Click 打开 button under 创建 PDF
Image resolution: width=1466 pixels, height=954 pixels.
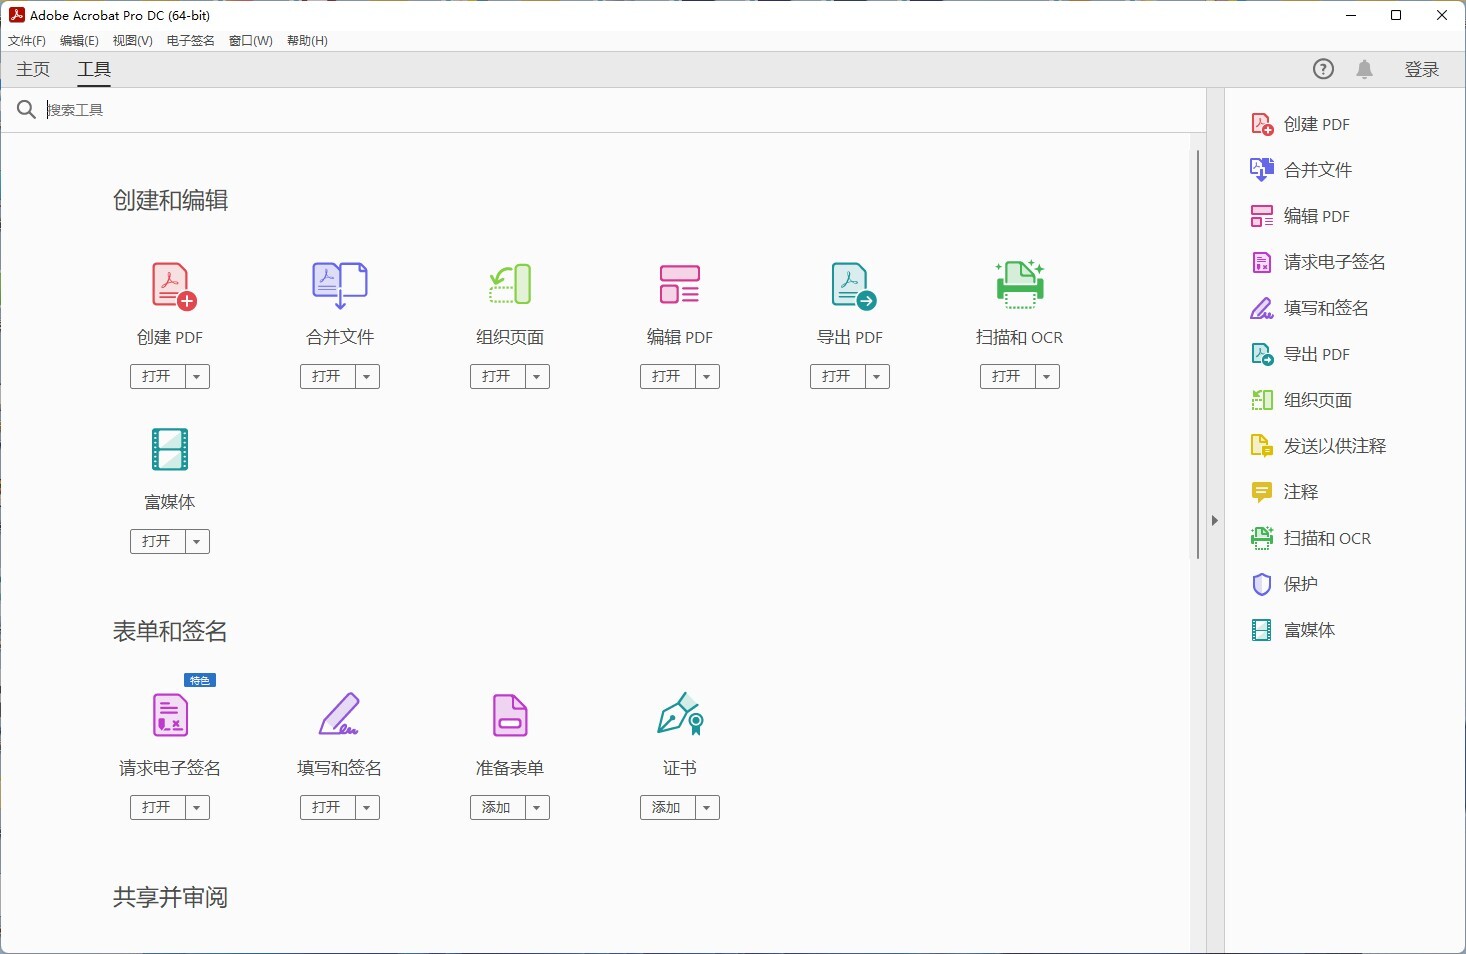158,377
